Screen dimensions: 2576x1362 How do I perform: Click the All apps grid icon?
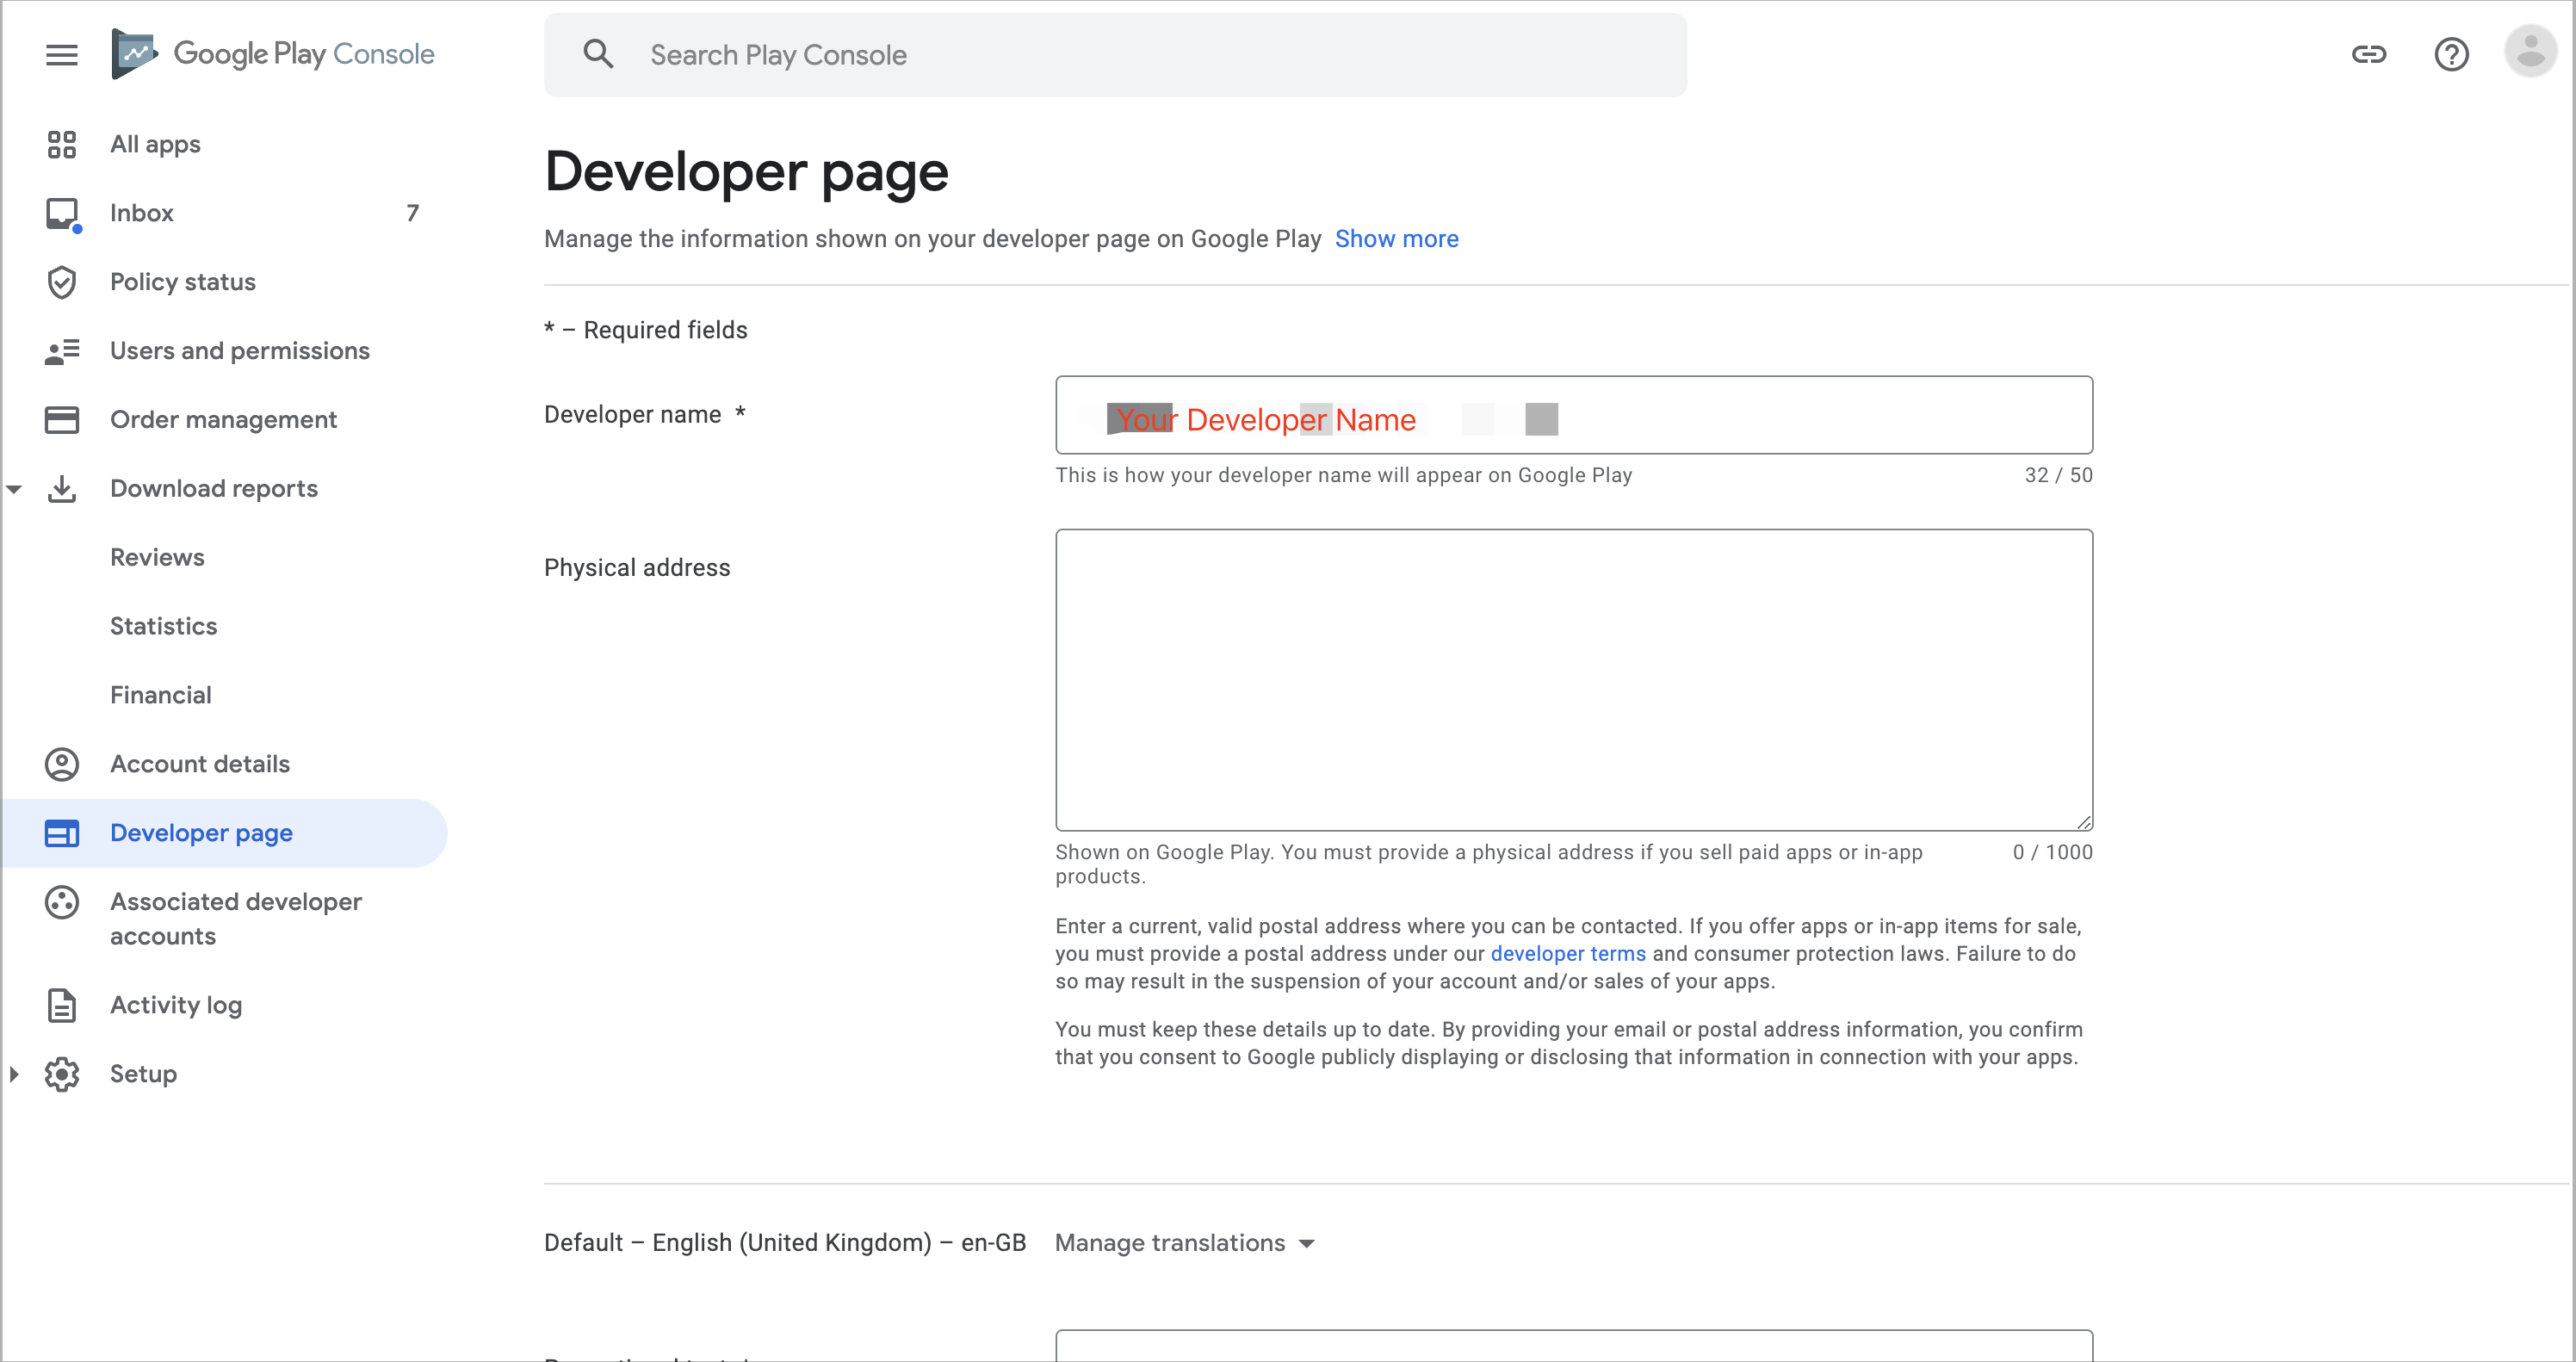pos(62,144)
